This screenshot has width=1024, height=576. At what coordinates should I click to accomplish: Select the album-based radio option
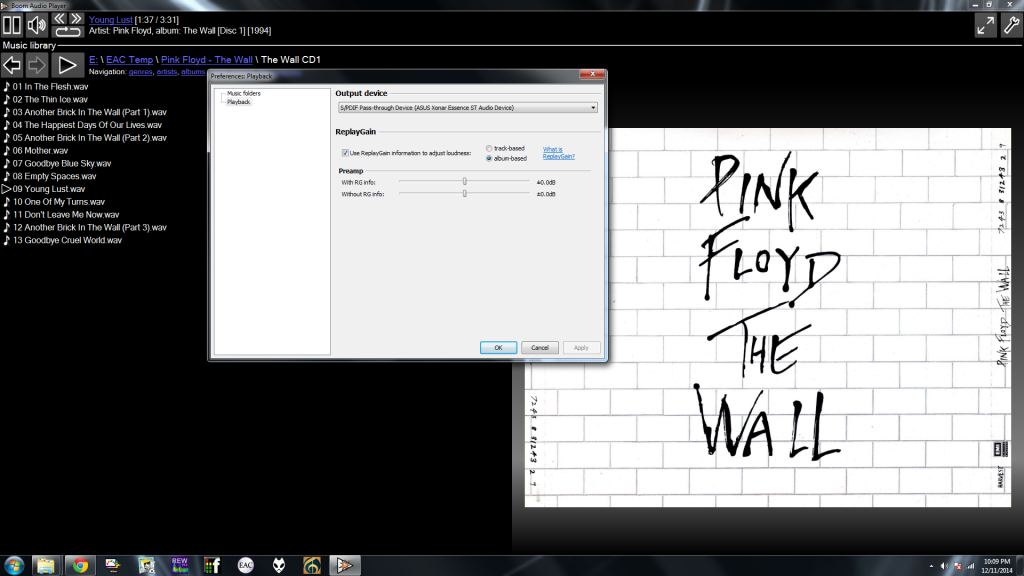point(488,158)
